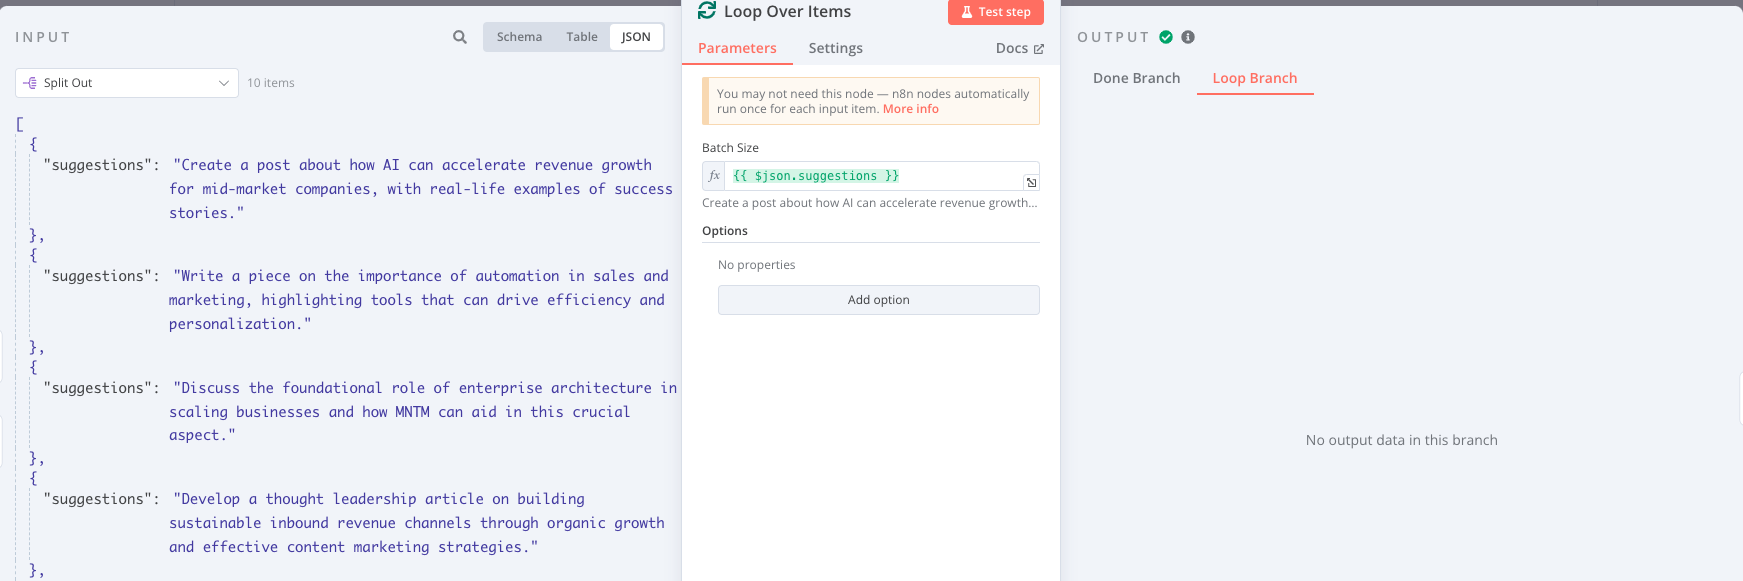Click the output info icon
Screen dimensions: 1743x581
tap(1188, 37)
